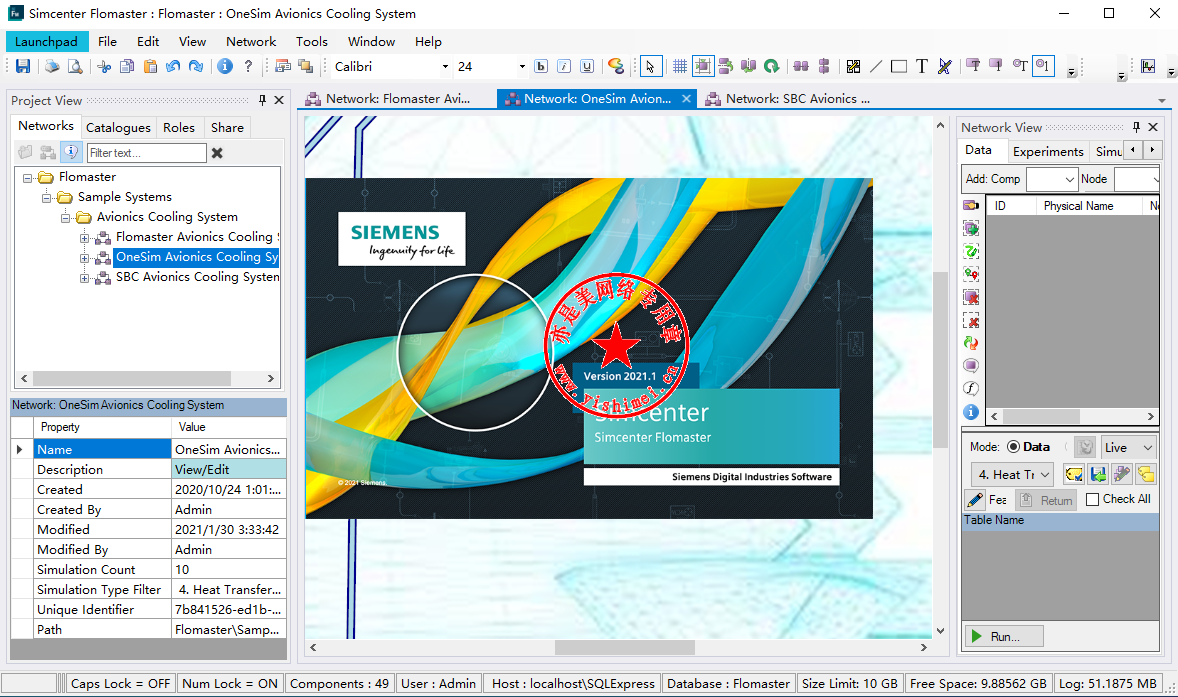Select the Data mode radio button
Viewport: 1178px width, 697px height.
point(1013,447)
